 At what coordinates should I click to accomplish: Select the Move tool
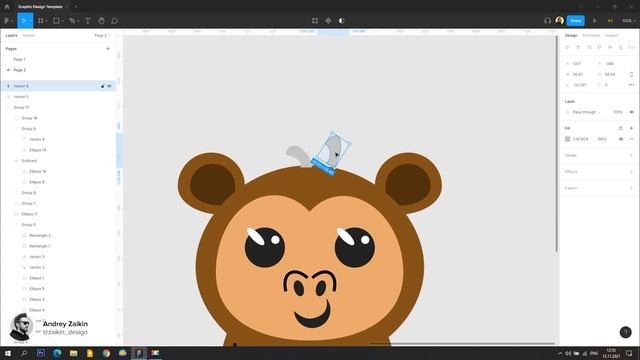[x=23, y=20]
